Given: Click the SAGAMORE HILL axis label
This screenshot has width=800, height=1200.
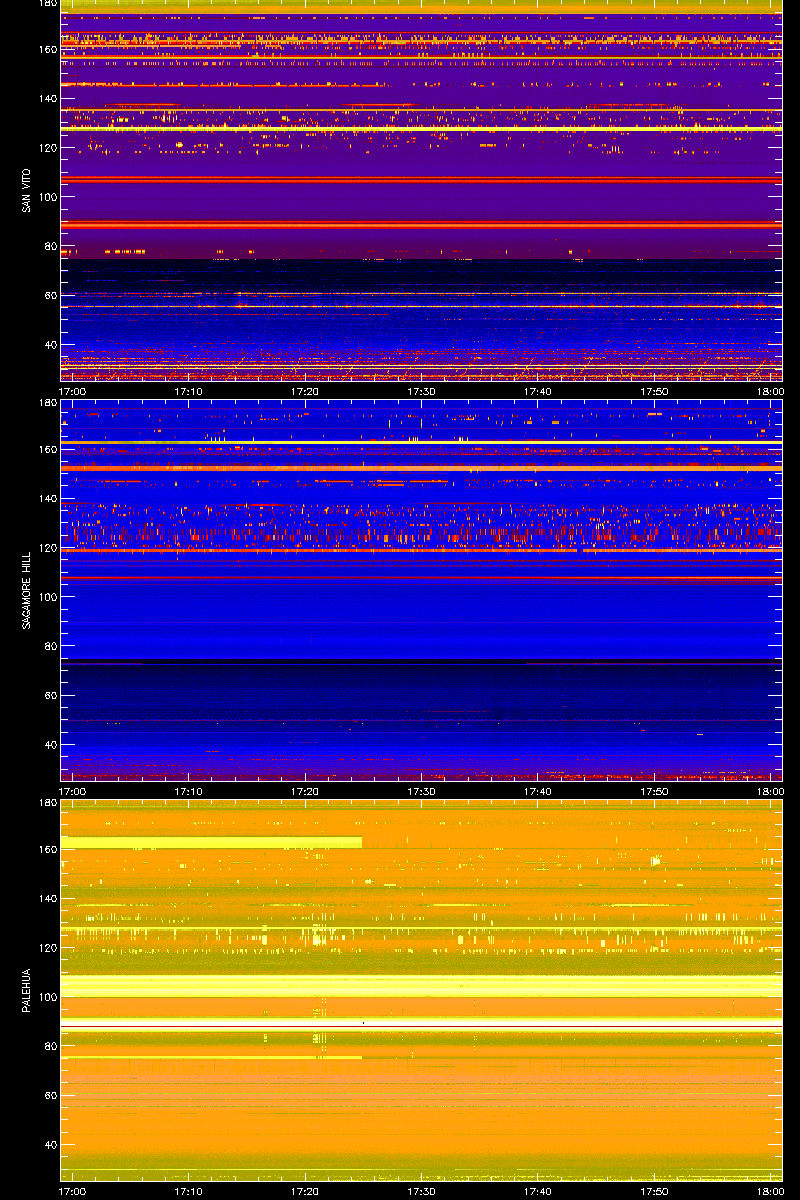Looking at the screenshot, I should pos(25,590).
